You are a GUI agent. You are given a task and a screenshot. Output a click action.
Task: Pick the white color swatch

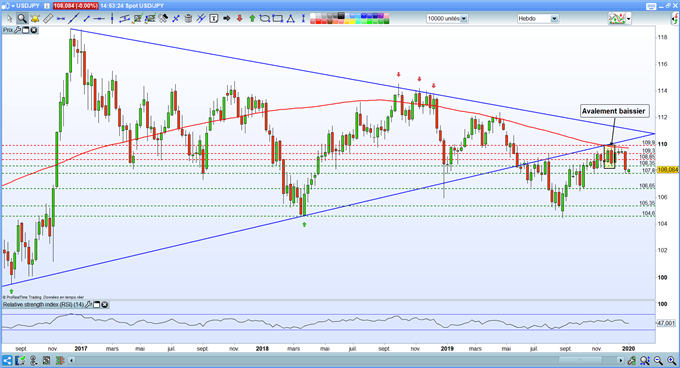click(x=313, y=16)
